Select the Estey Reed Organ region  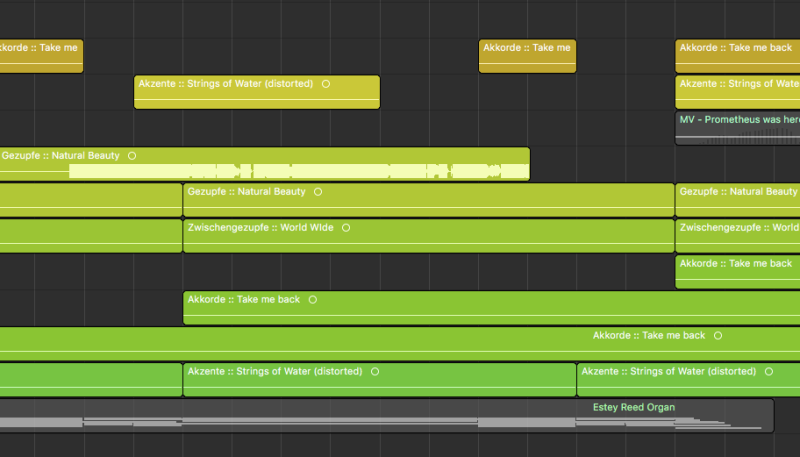coord(387,416)
